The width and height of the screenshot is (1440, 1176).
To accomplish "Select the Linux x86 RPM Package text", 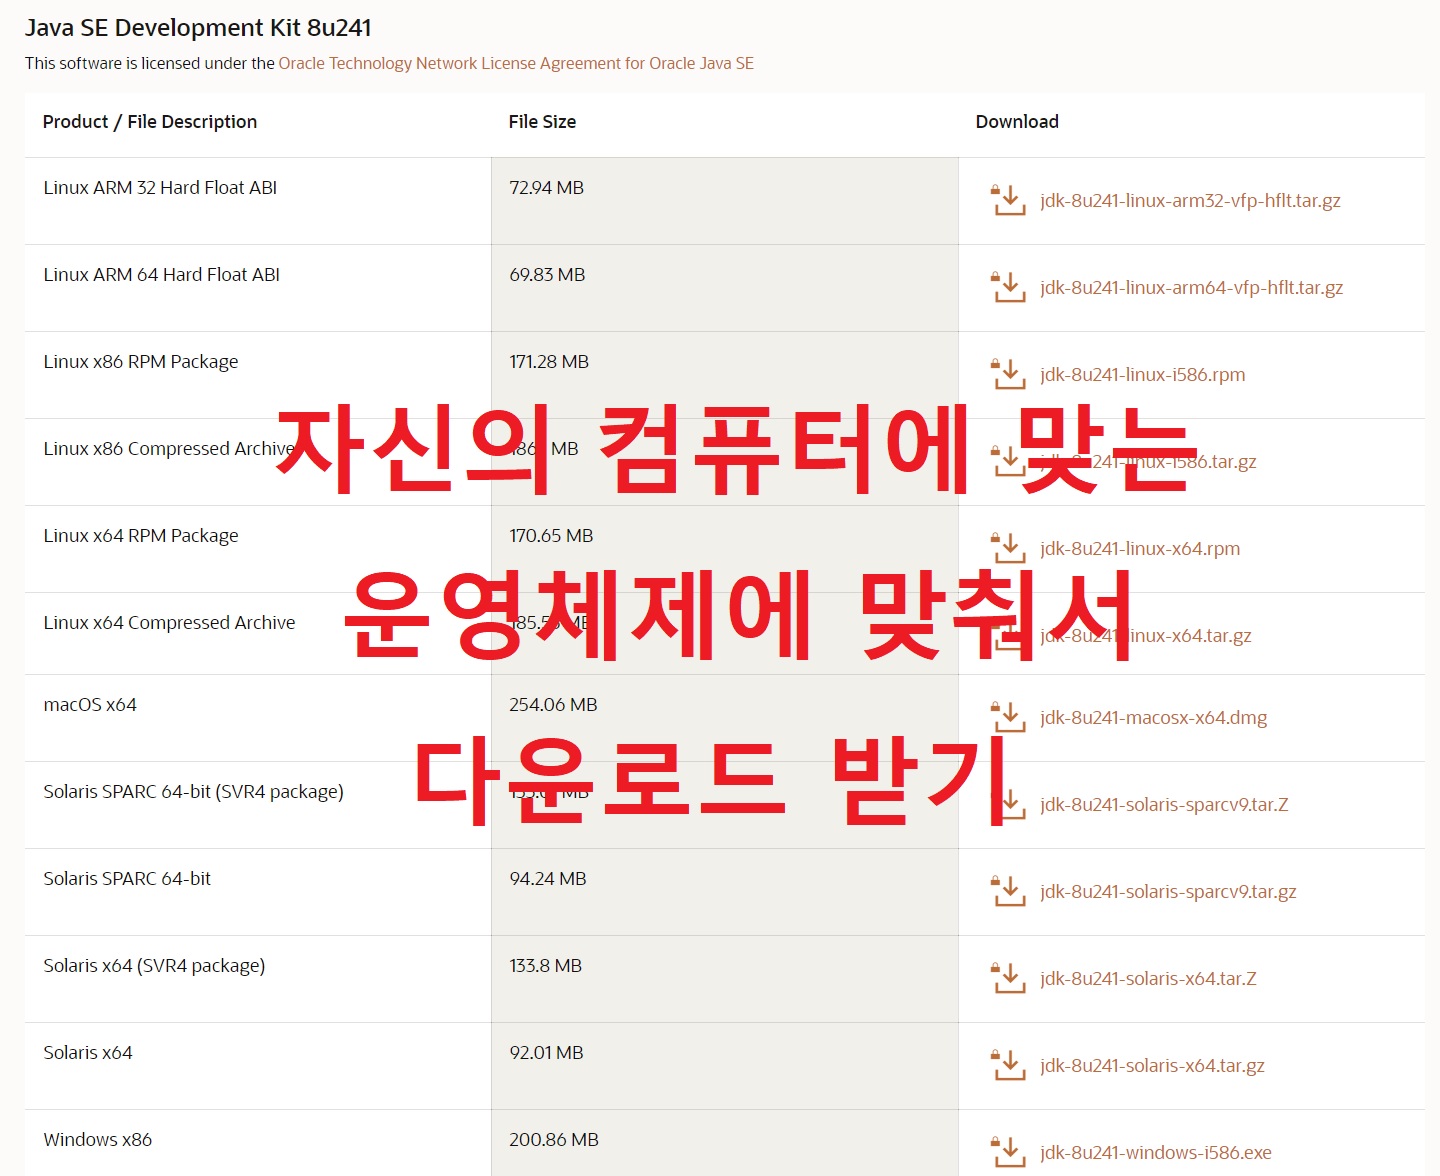I will click(141, 361).
